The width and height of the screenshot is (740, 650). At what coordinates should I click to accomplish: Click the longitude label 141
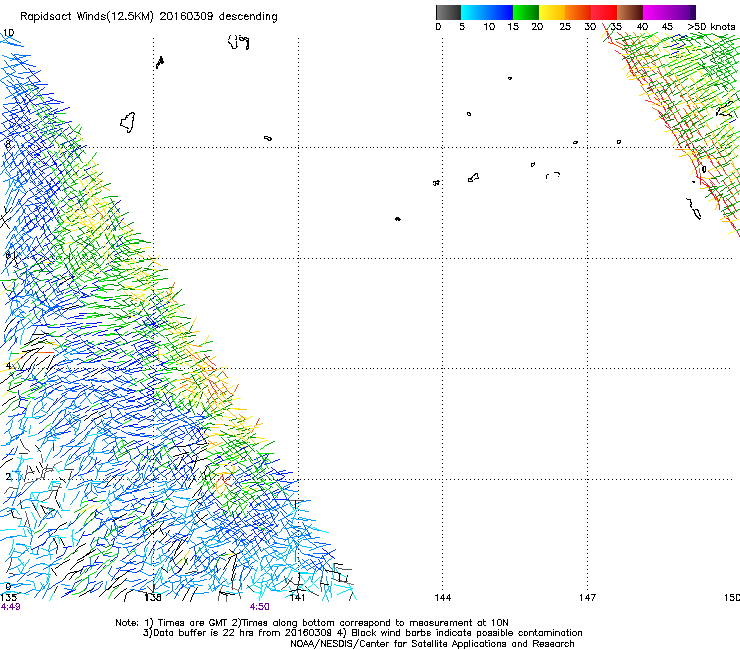click(297, 598)
